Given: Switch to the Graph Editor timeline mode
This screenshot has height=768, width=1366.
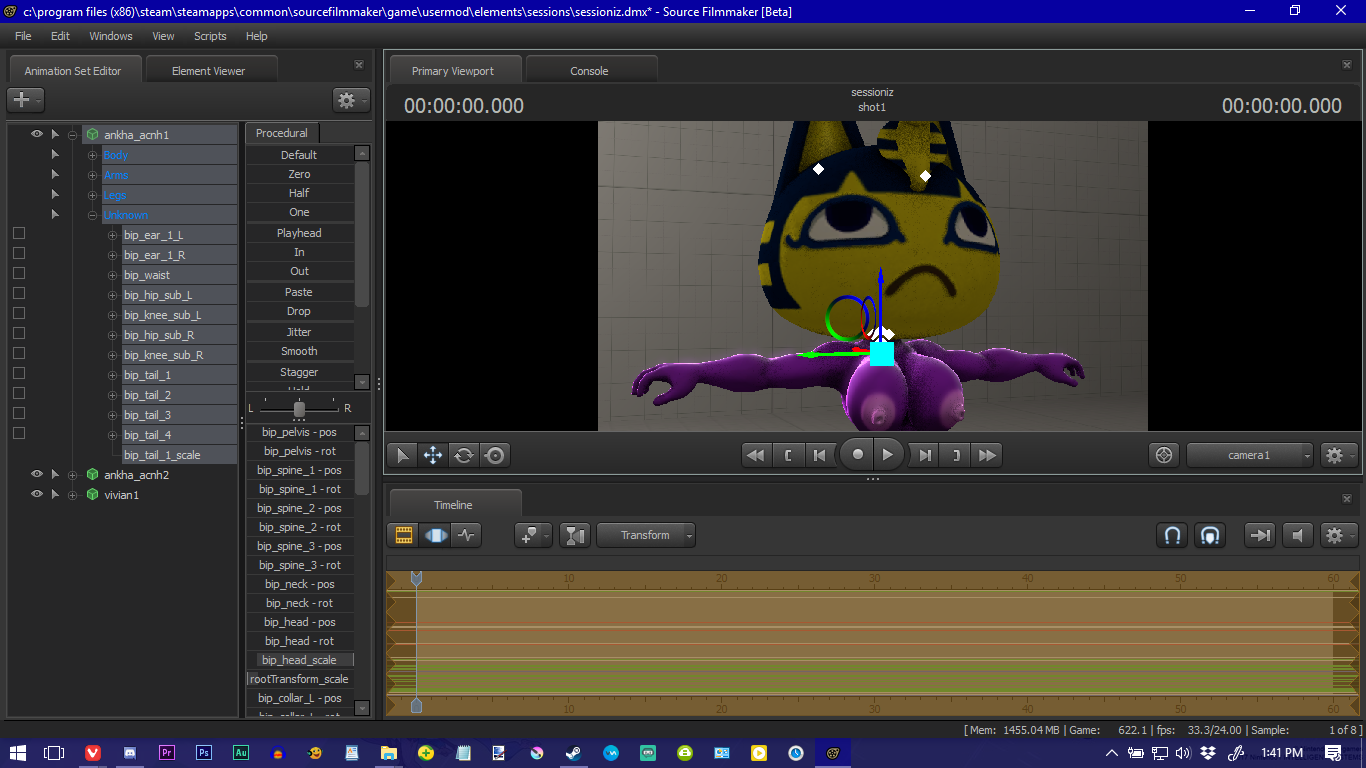Looking at the screenshot, I should pyautogui.click(x=466, y=535).
